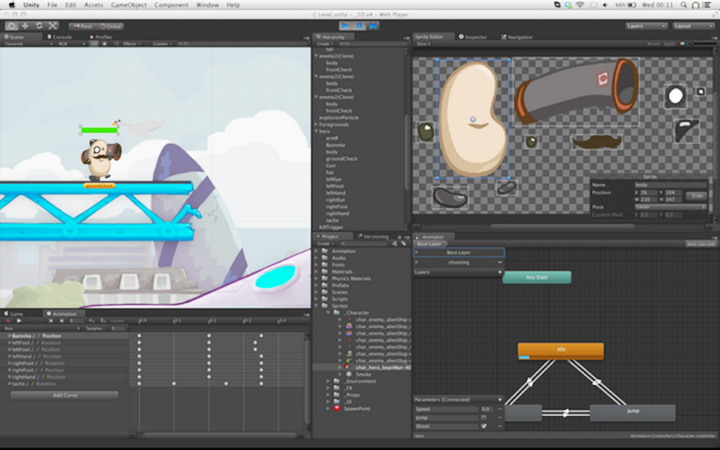This screenshot has height=450, width=720.
Task: Open the Spotlight search icon in menu bar
Action: tap(684, 5)
